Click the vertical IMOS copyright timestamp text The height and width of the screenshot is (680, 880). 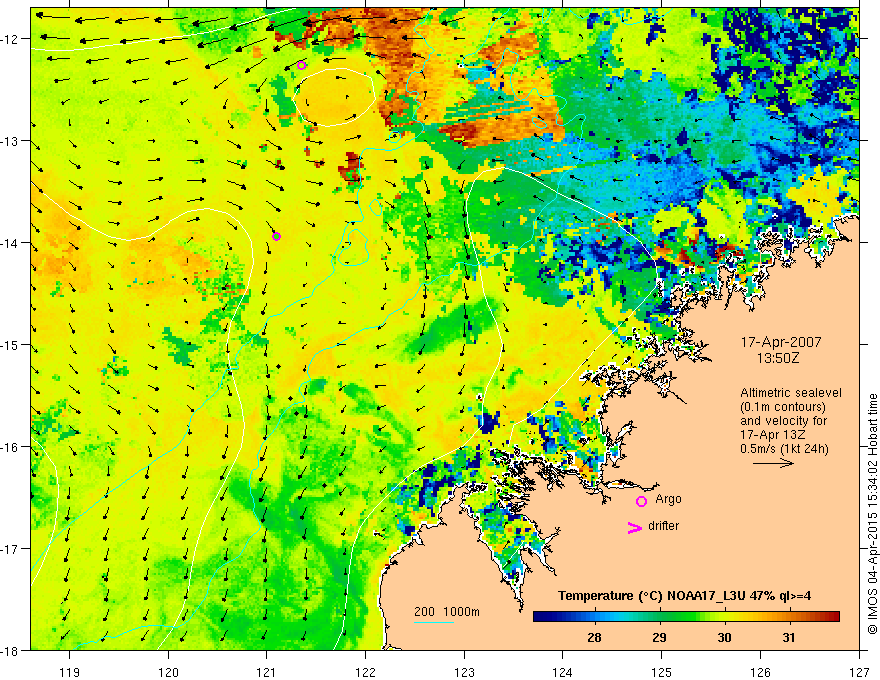click(872, 514)
